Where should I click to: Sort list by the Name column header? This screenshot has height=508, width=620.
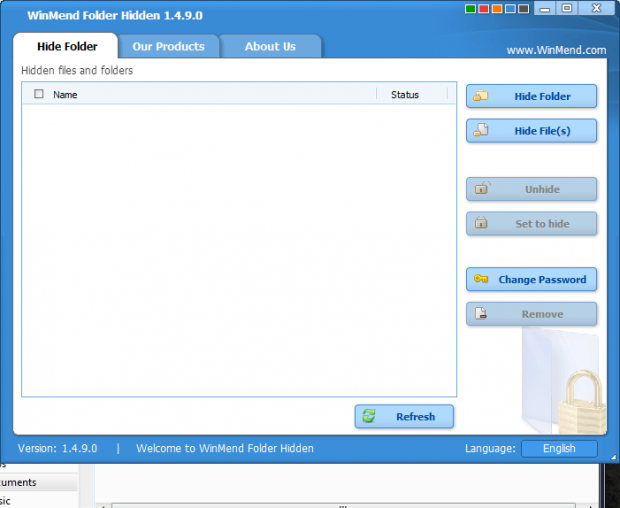65,95
